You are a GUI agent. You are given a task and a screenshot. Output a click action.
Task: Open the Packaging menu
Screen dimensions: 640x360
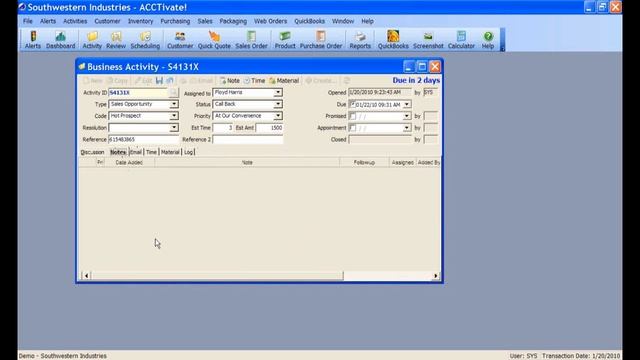[x=233, y=21]
